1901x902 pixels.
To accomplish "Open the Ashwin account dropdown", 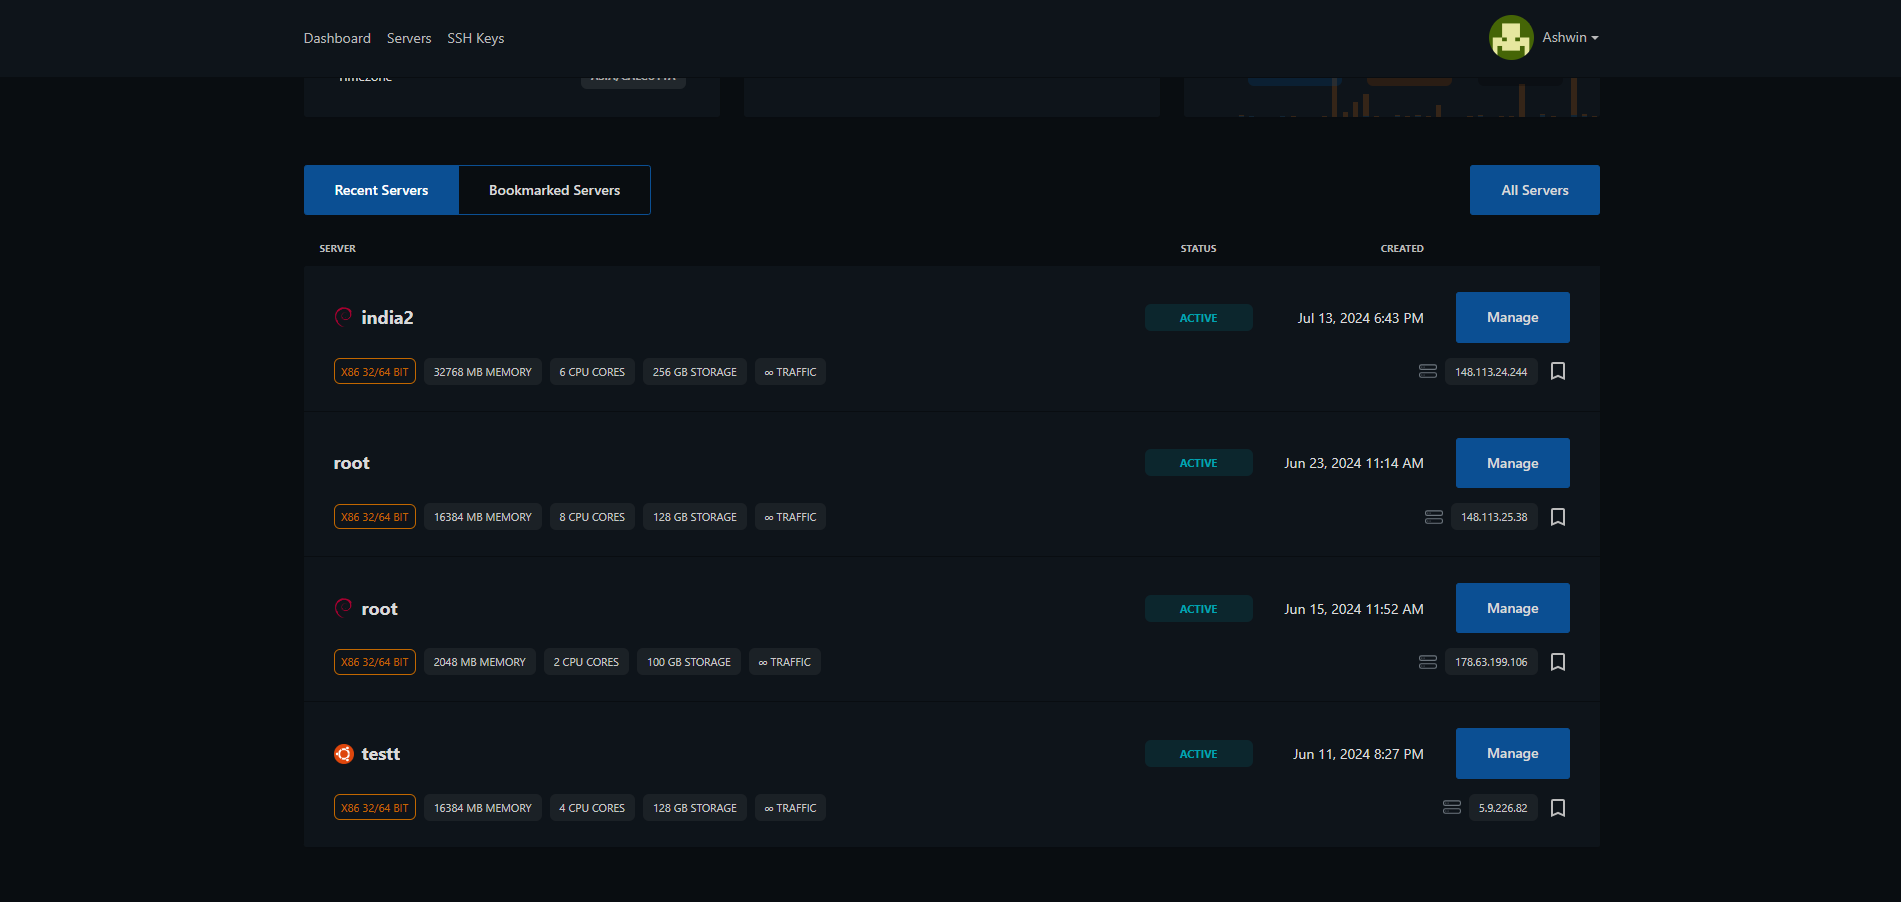I will click(1570, 38).
